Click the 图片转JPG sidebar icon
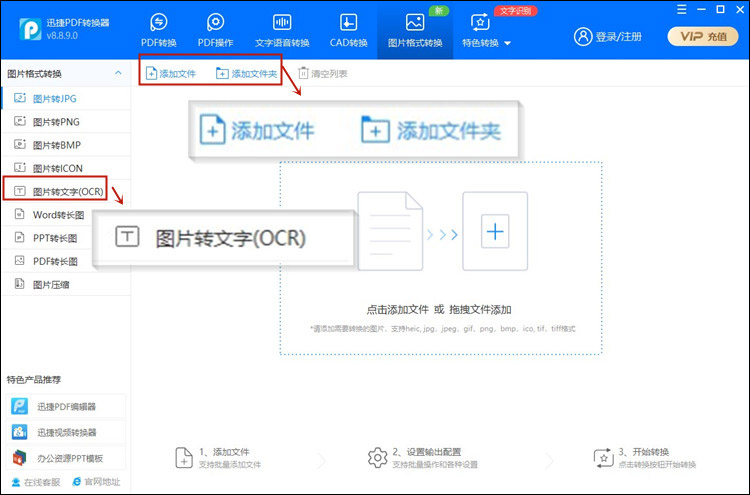This screenshot has height=495, width=750. 20,98
